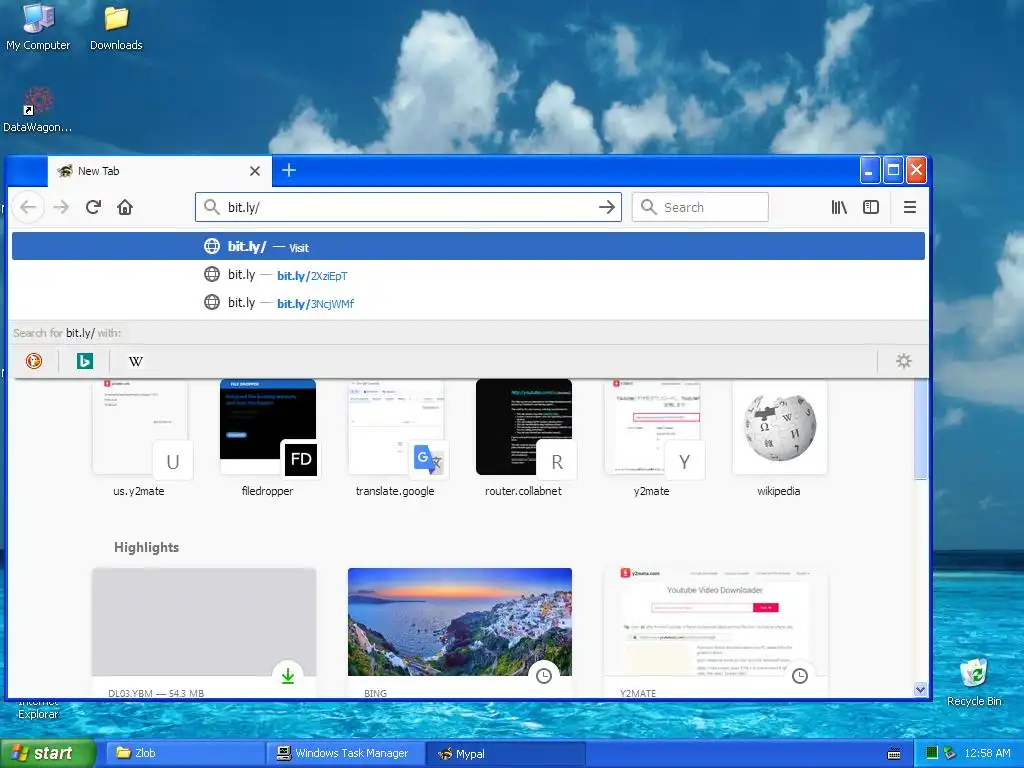Open search settings gear icon
The height and width of the screenshot is (768, 1024).
[903, 360]
